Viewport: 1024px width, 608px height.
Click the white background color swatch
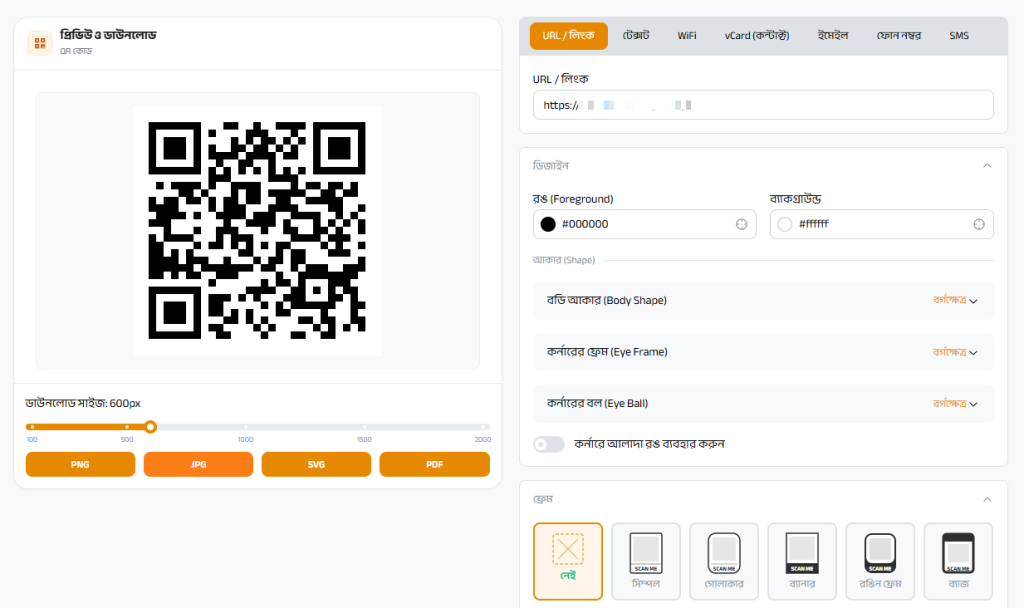click(x=785, y=224)
